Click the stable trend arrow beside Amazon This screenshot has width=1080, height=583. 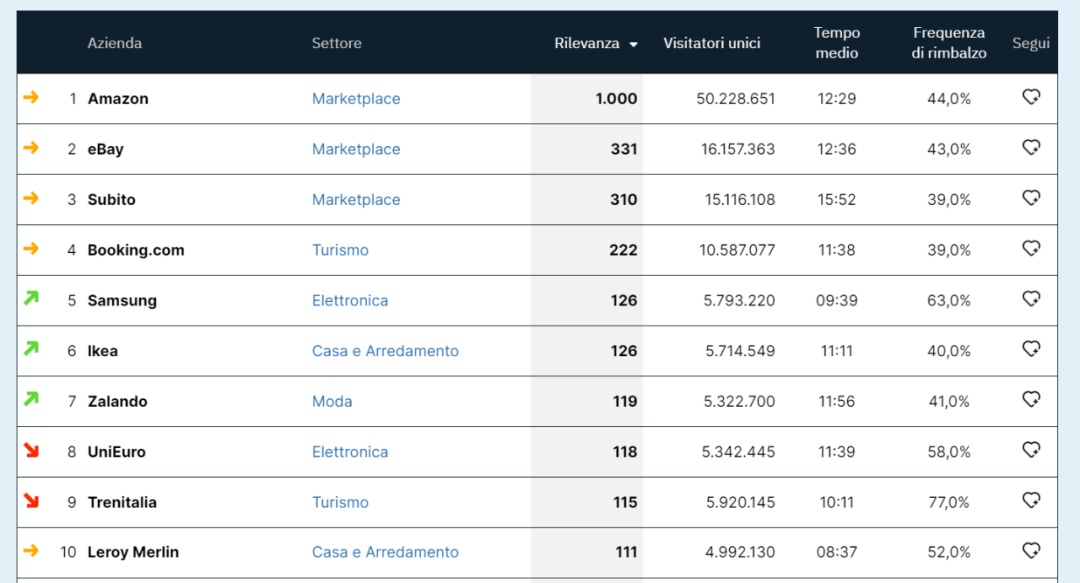point(31,97)
